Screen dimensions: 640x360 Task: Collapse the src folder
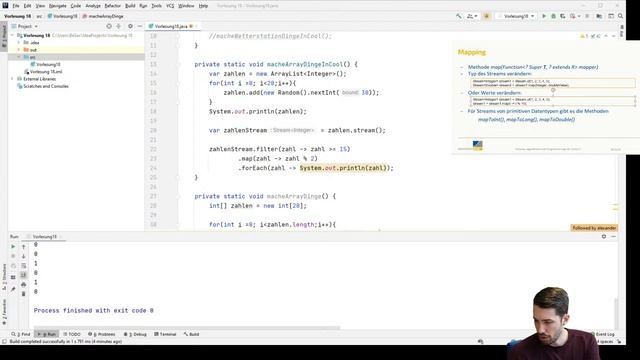tap(19, 57)
